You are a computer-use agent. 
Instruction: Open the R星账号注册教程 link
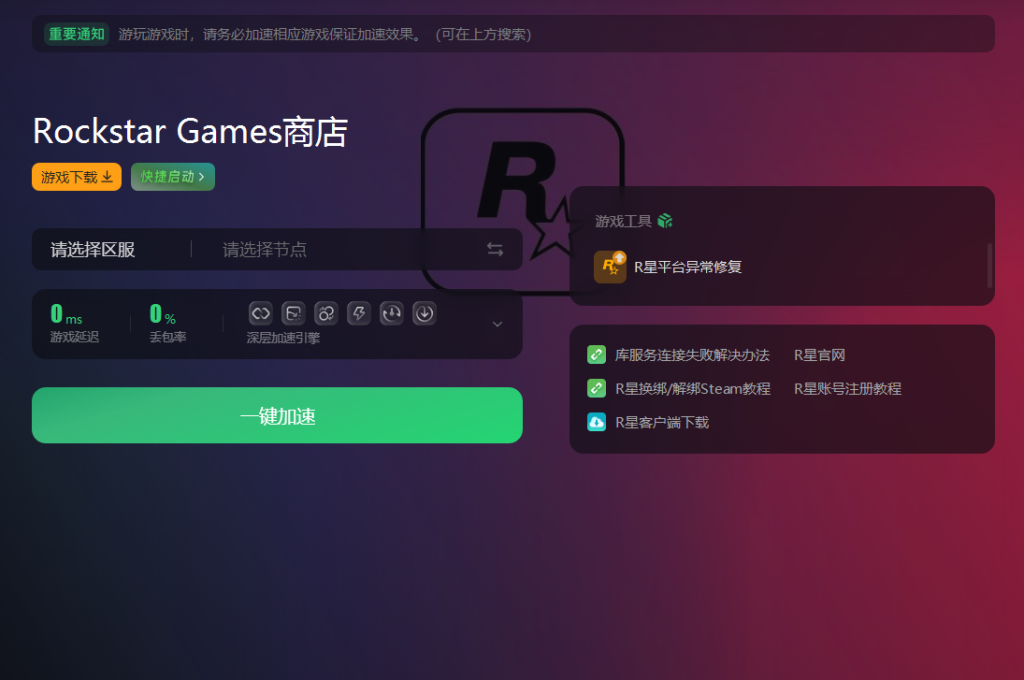[848, 389]
